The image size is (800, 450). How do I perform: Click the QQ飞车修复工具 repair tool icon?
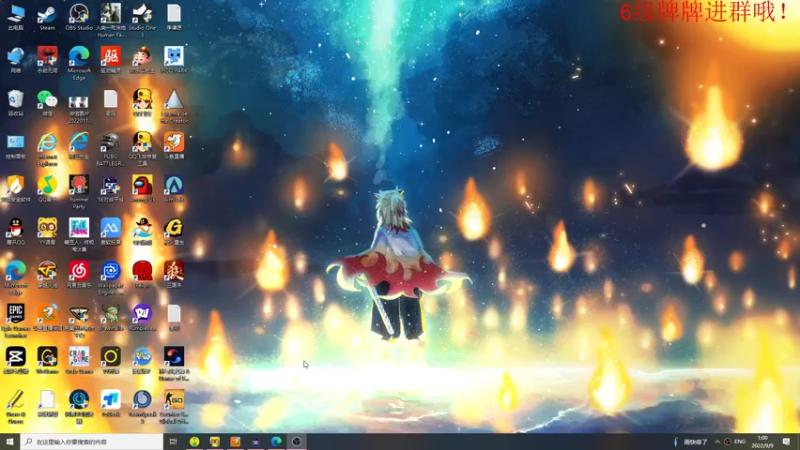coord(142,149)
